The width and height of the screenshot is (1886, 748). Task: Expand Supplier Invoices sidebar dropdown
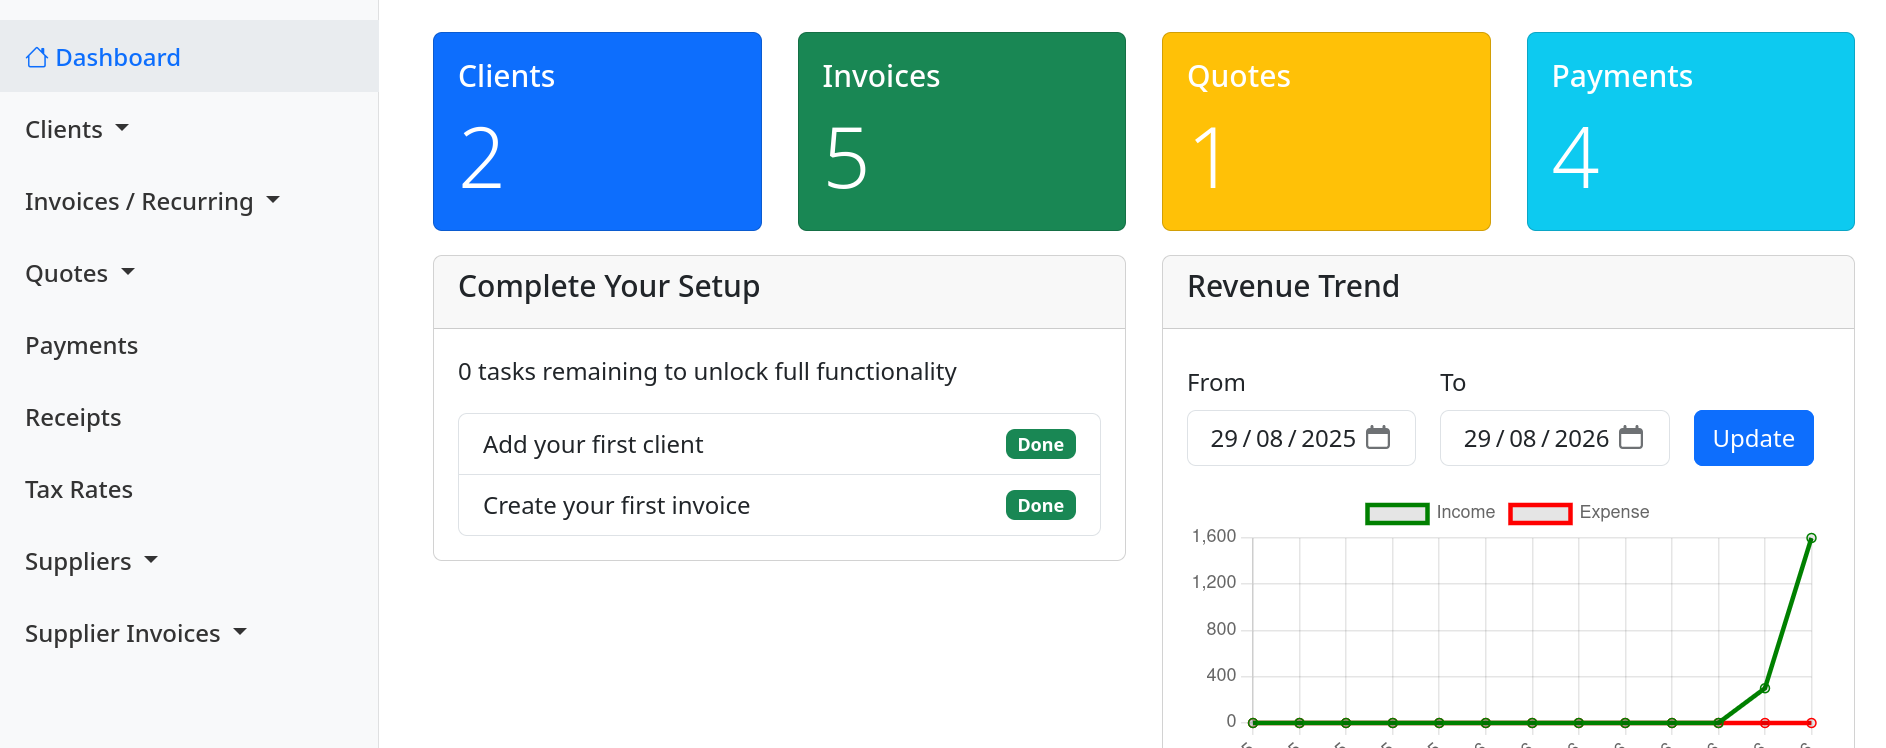(136, 633)
